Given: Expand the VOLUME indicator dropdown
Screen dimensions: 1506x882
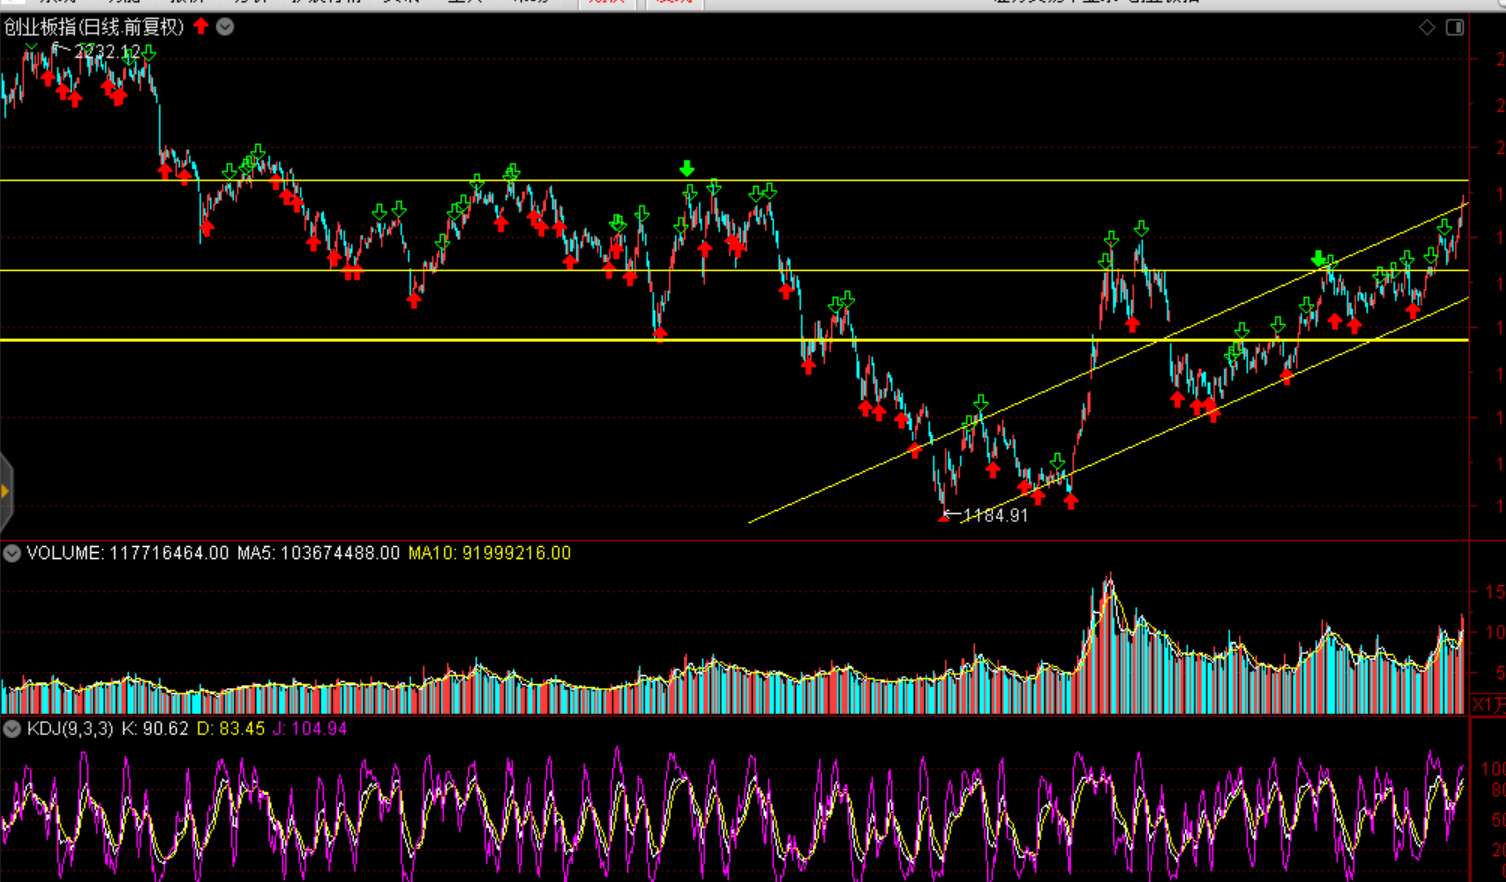Looking at the screenshot, I should 12,553.
